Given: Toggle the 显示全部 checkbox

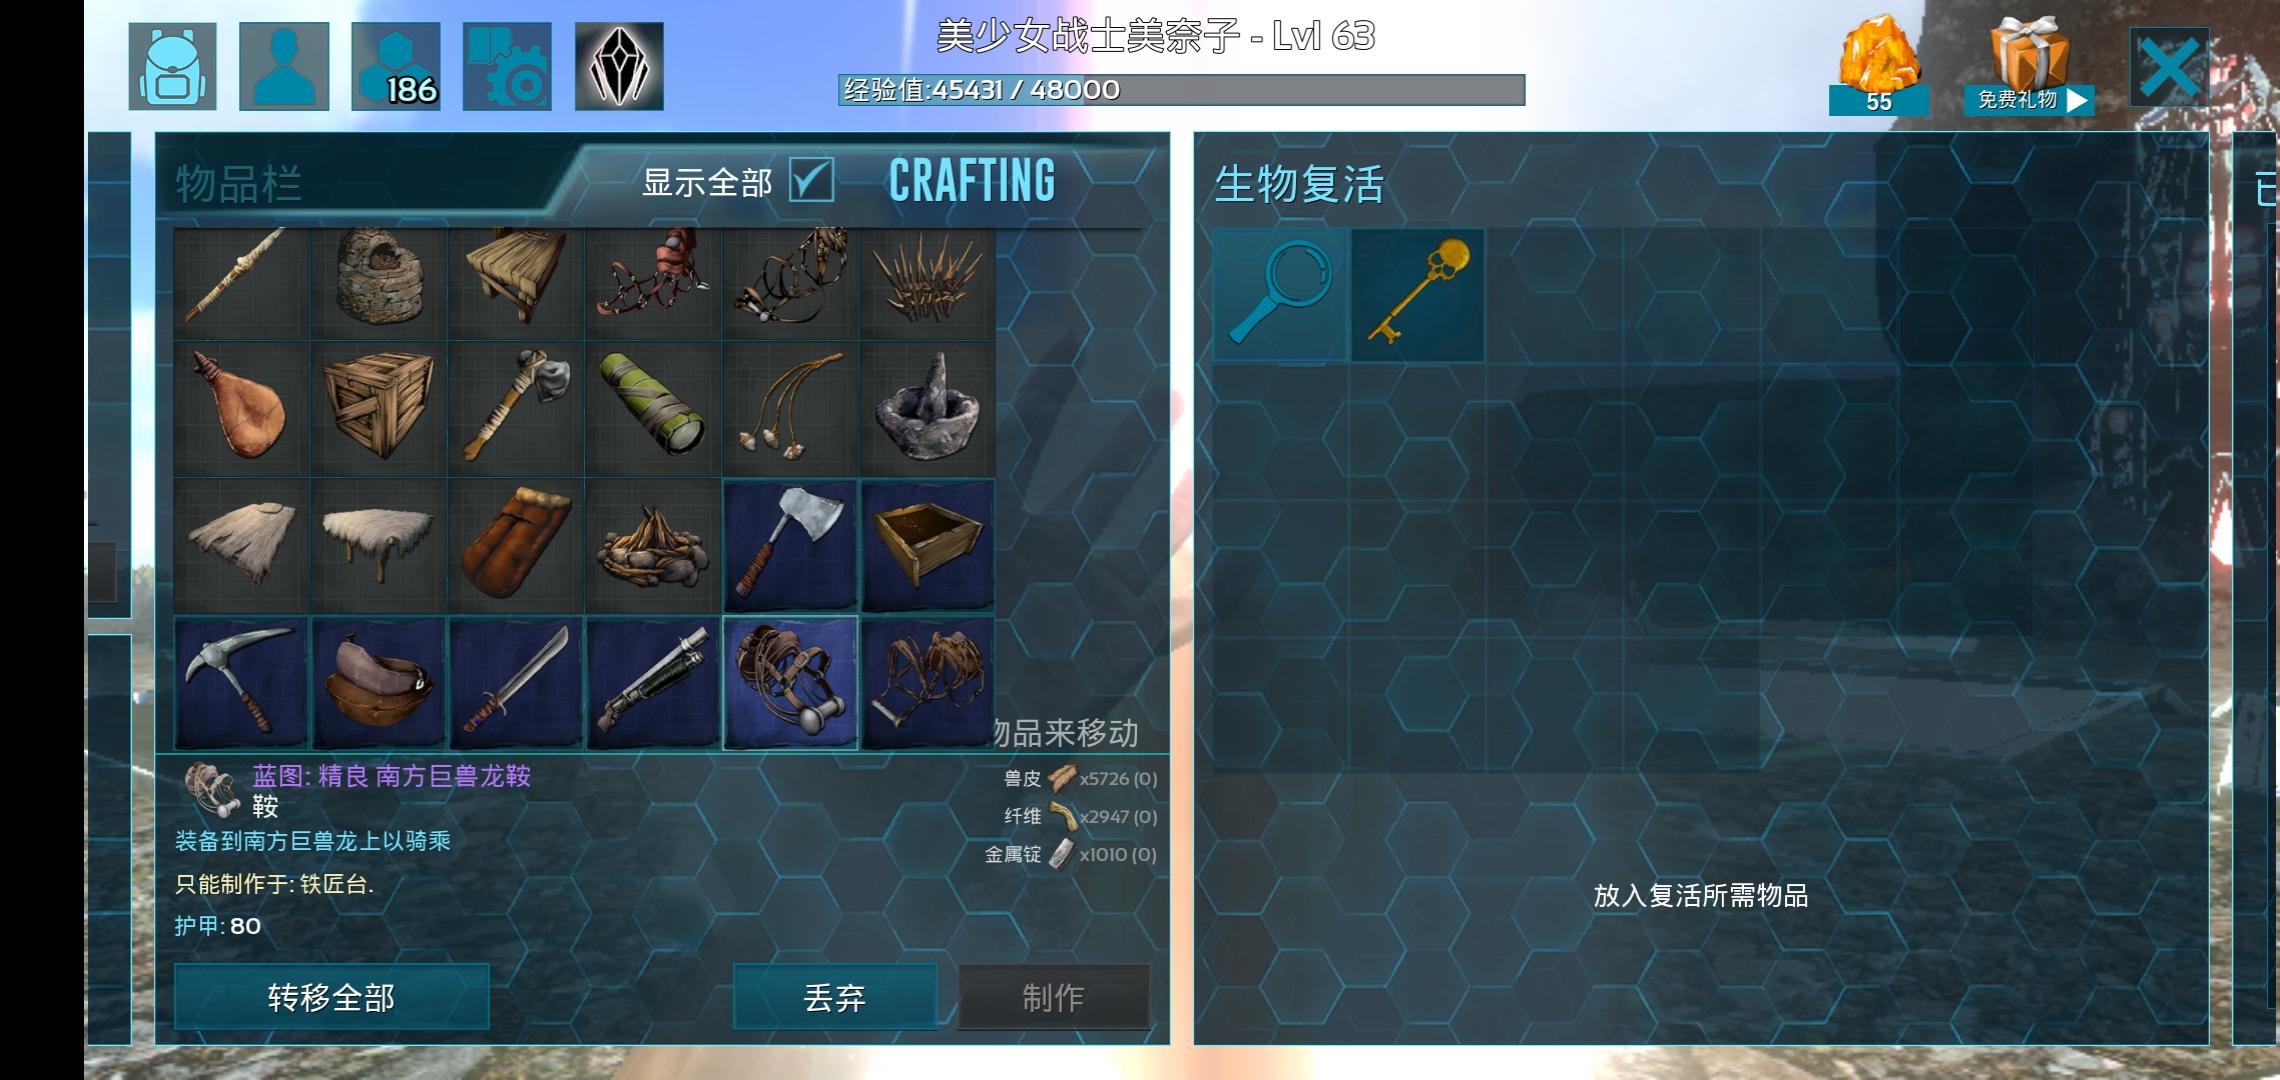Looking at the screenshot, I should 811,181.
